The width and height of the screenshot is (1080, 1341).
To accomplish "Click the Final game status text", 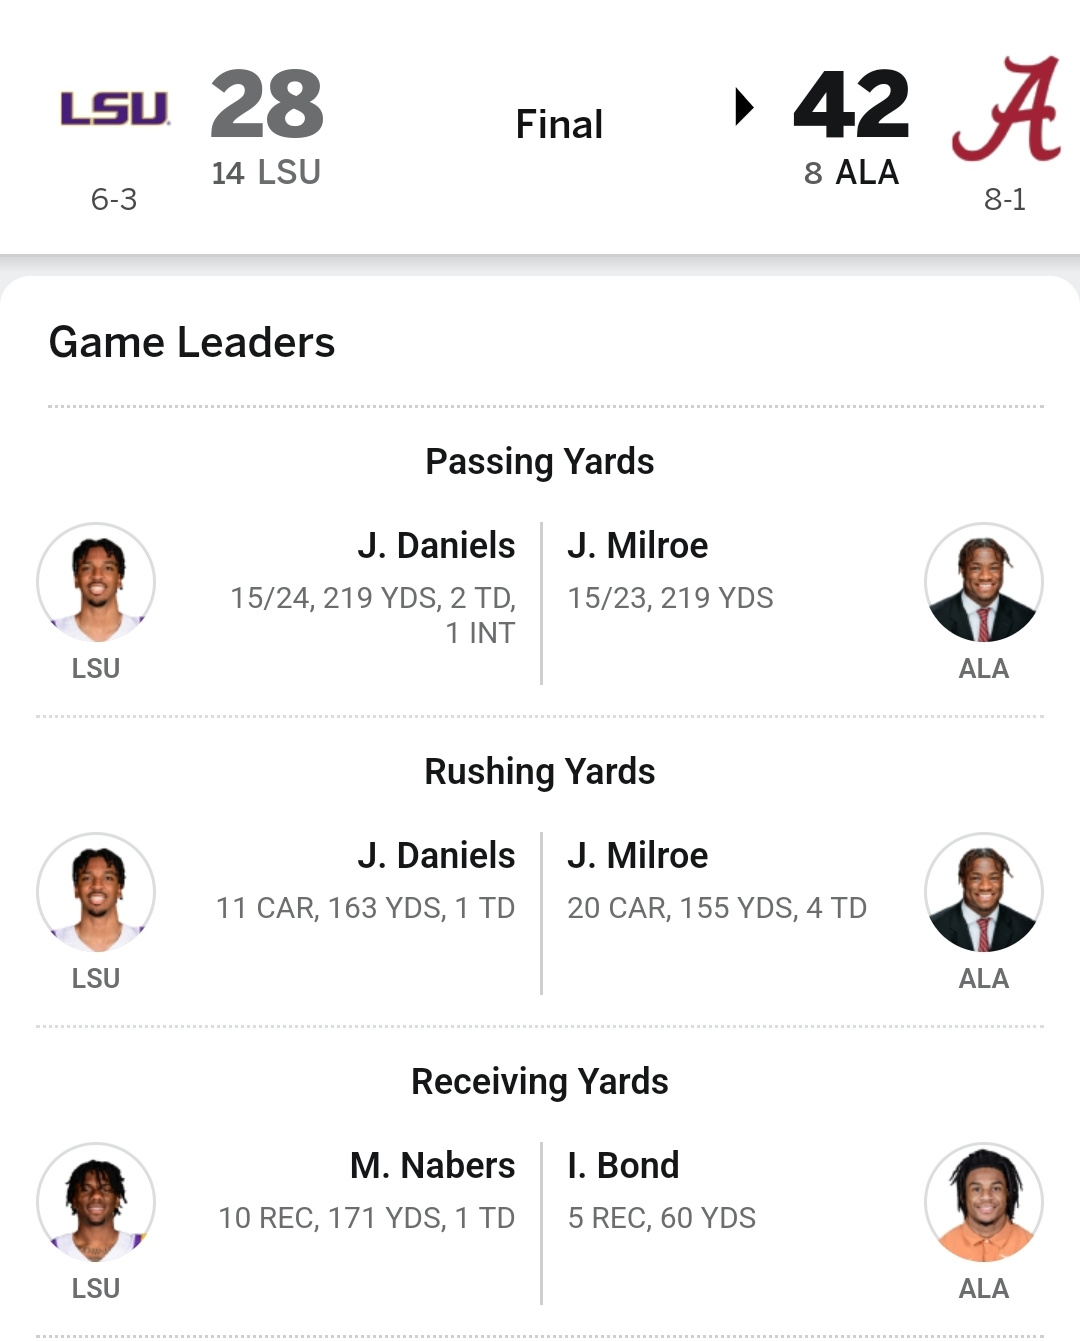I will point(559,125).
